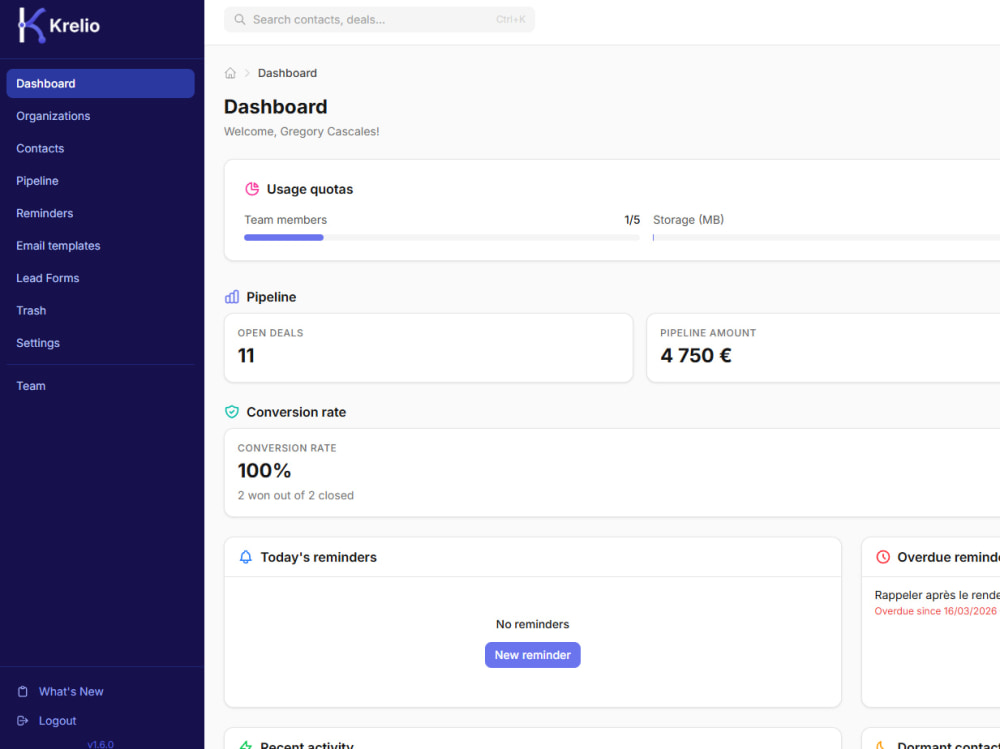
Task: Click the Team members '1/5' value
Action: click(x=632, y=220)
